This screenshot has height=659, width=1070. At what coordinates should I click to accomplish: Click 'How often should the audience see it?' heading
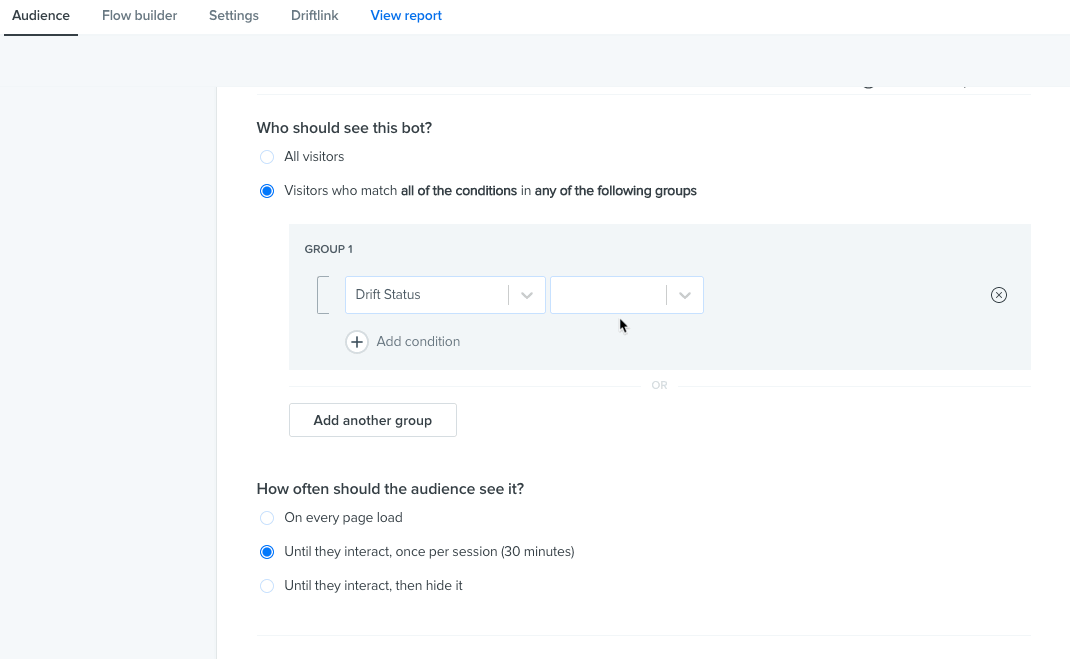pyautogui.click(x=390, y=489)
